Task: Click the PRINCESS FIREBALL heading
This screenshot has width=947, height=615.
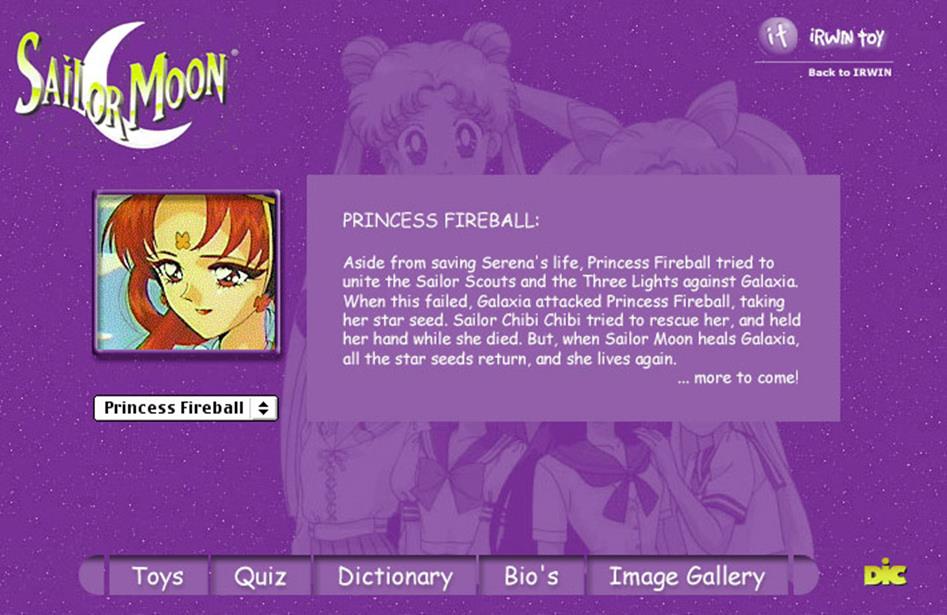Action: point(440,221)
